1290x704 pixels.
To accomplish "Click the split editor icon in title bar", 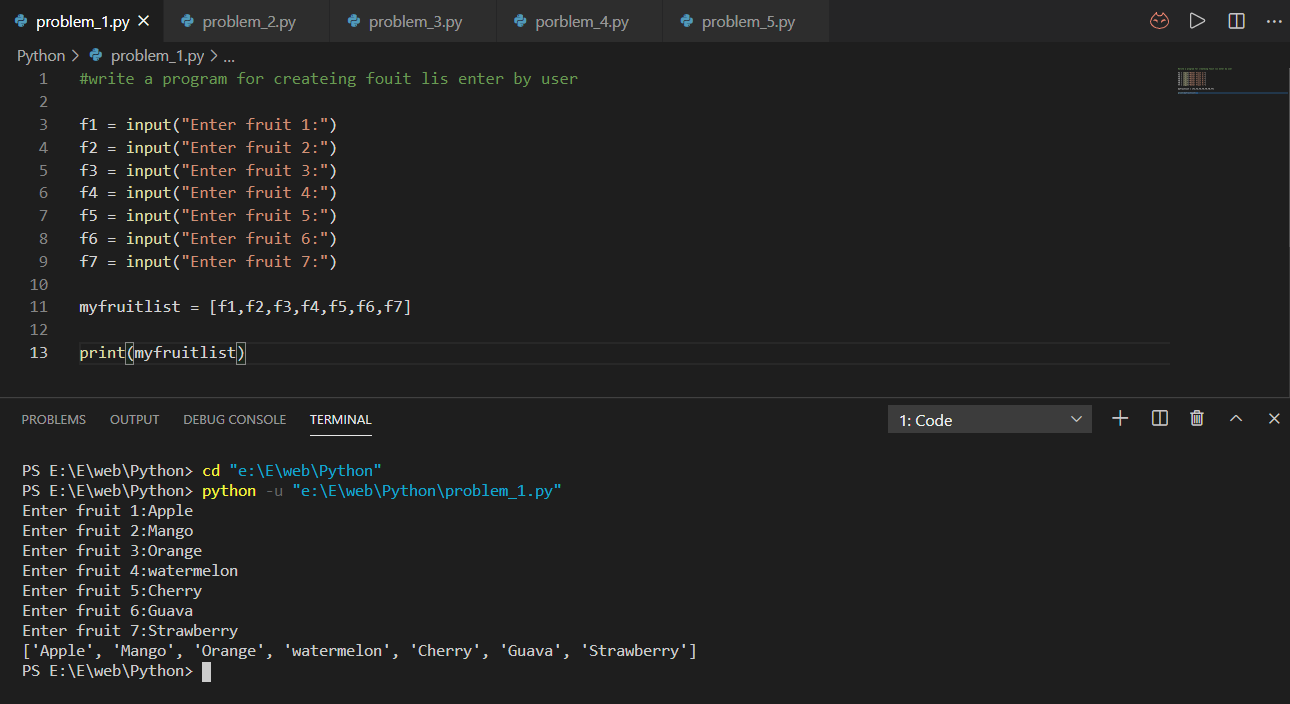I will [x=1236, y=20].
